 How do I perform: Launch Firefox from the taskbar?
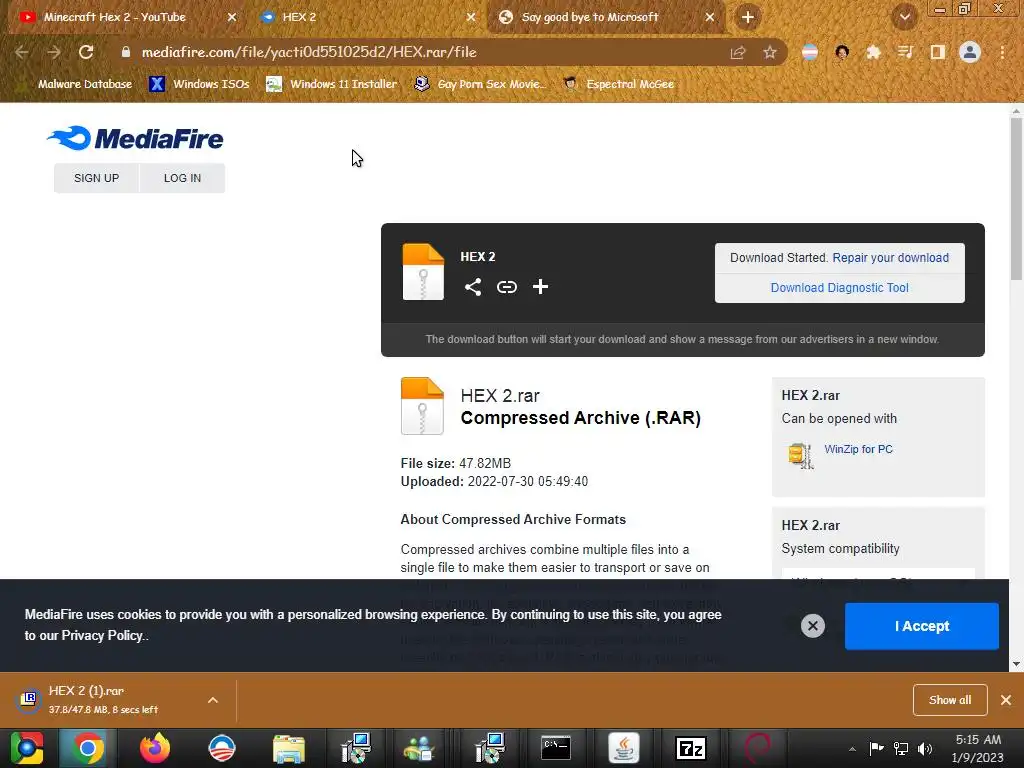[155, 748]
